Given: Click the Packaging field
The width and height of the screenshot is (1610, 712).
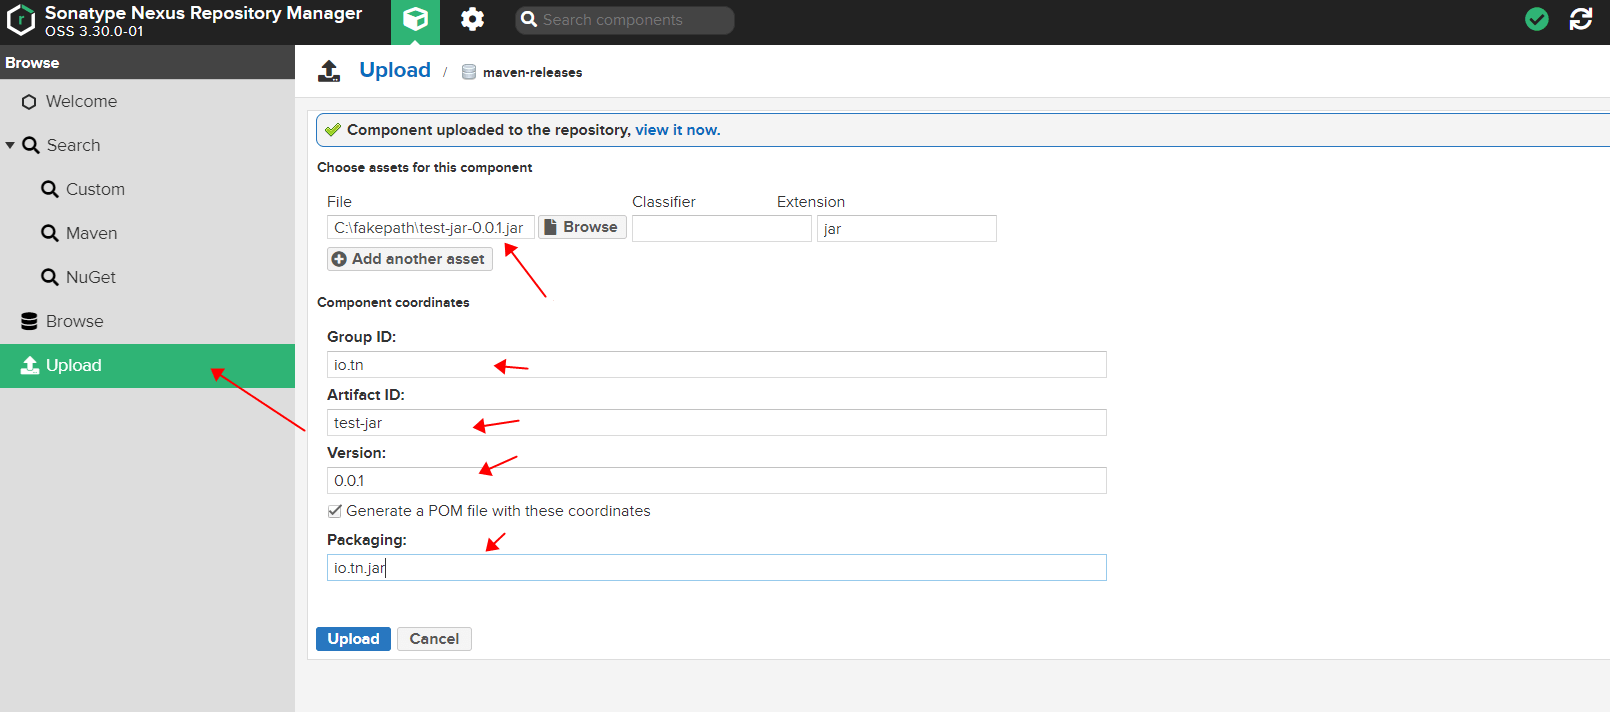Looking at the screenshot, I should (x=717, y=568).
